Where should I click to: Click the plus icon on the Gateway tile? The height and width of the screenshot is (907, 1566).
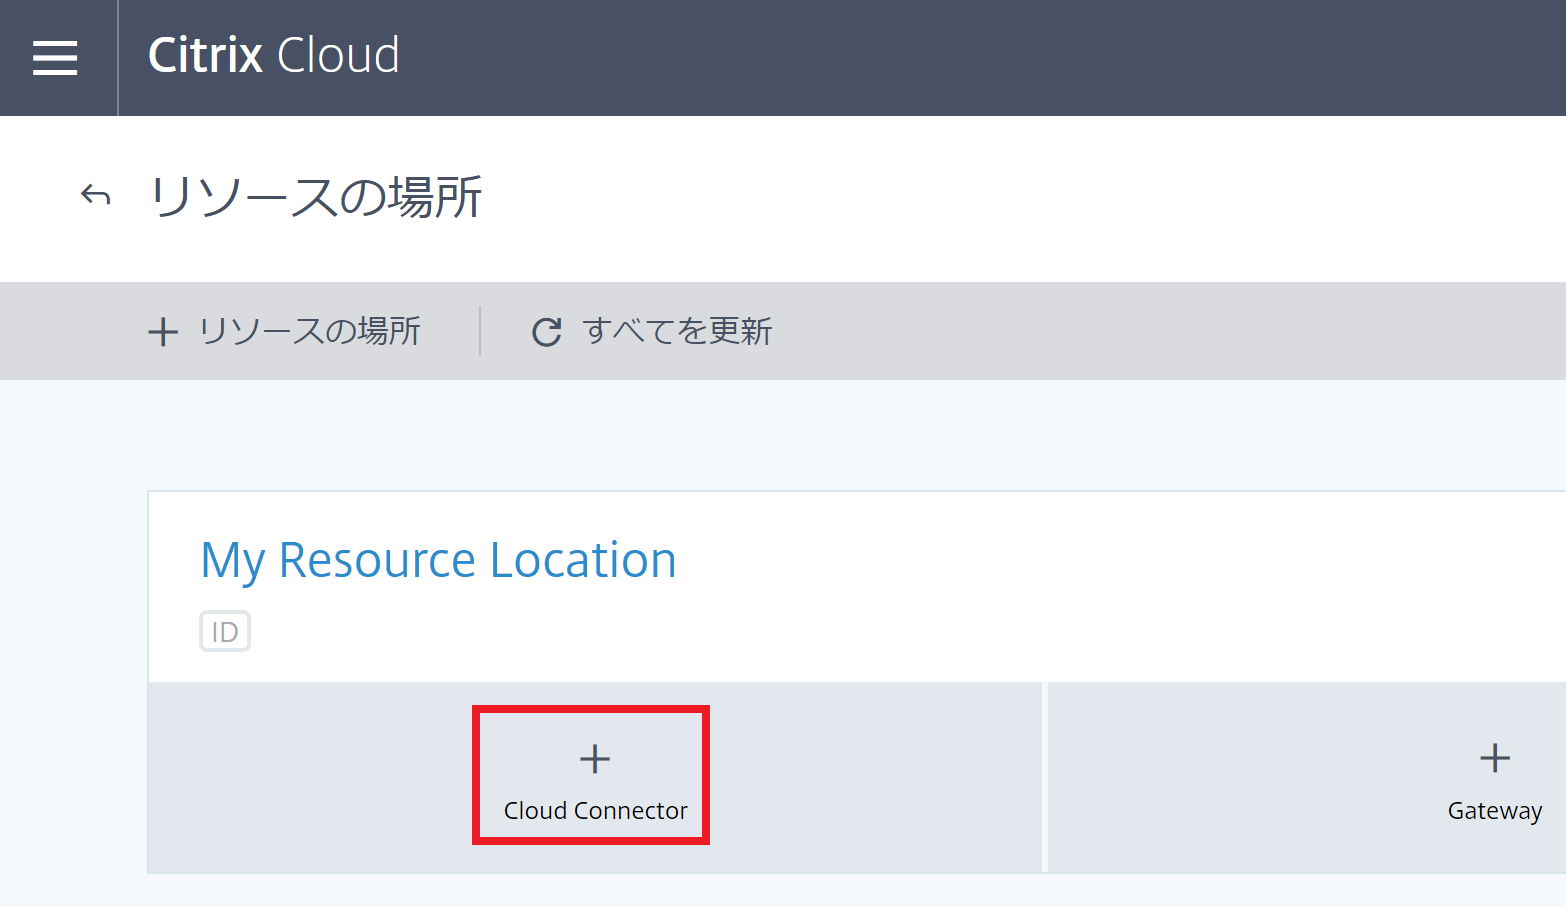point(1494,758)
